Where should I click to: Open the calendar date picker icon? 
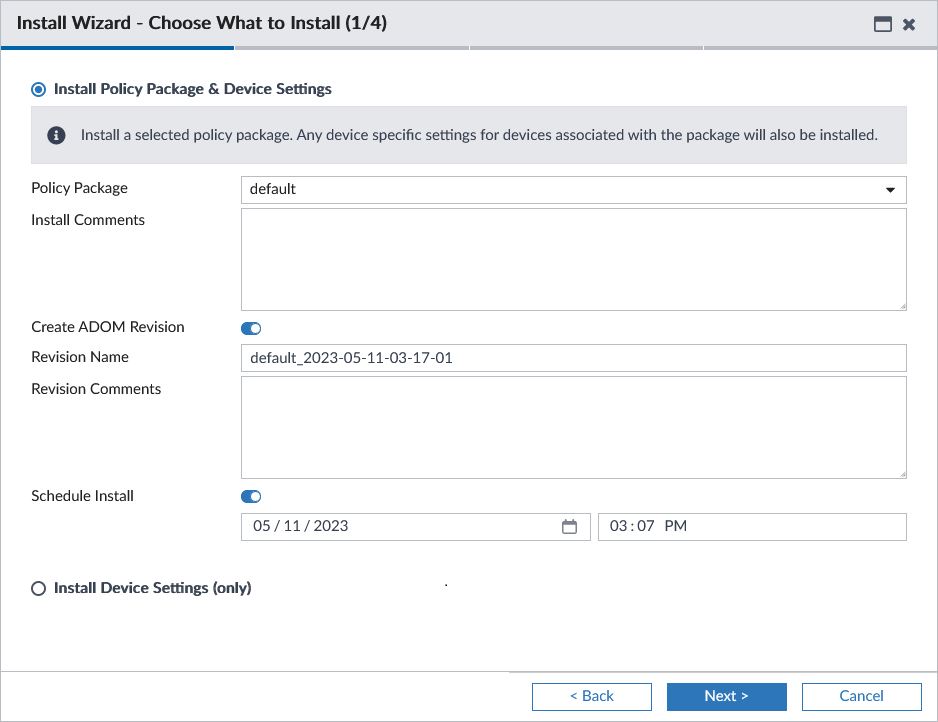570,526
